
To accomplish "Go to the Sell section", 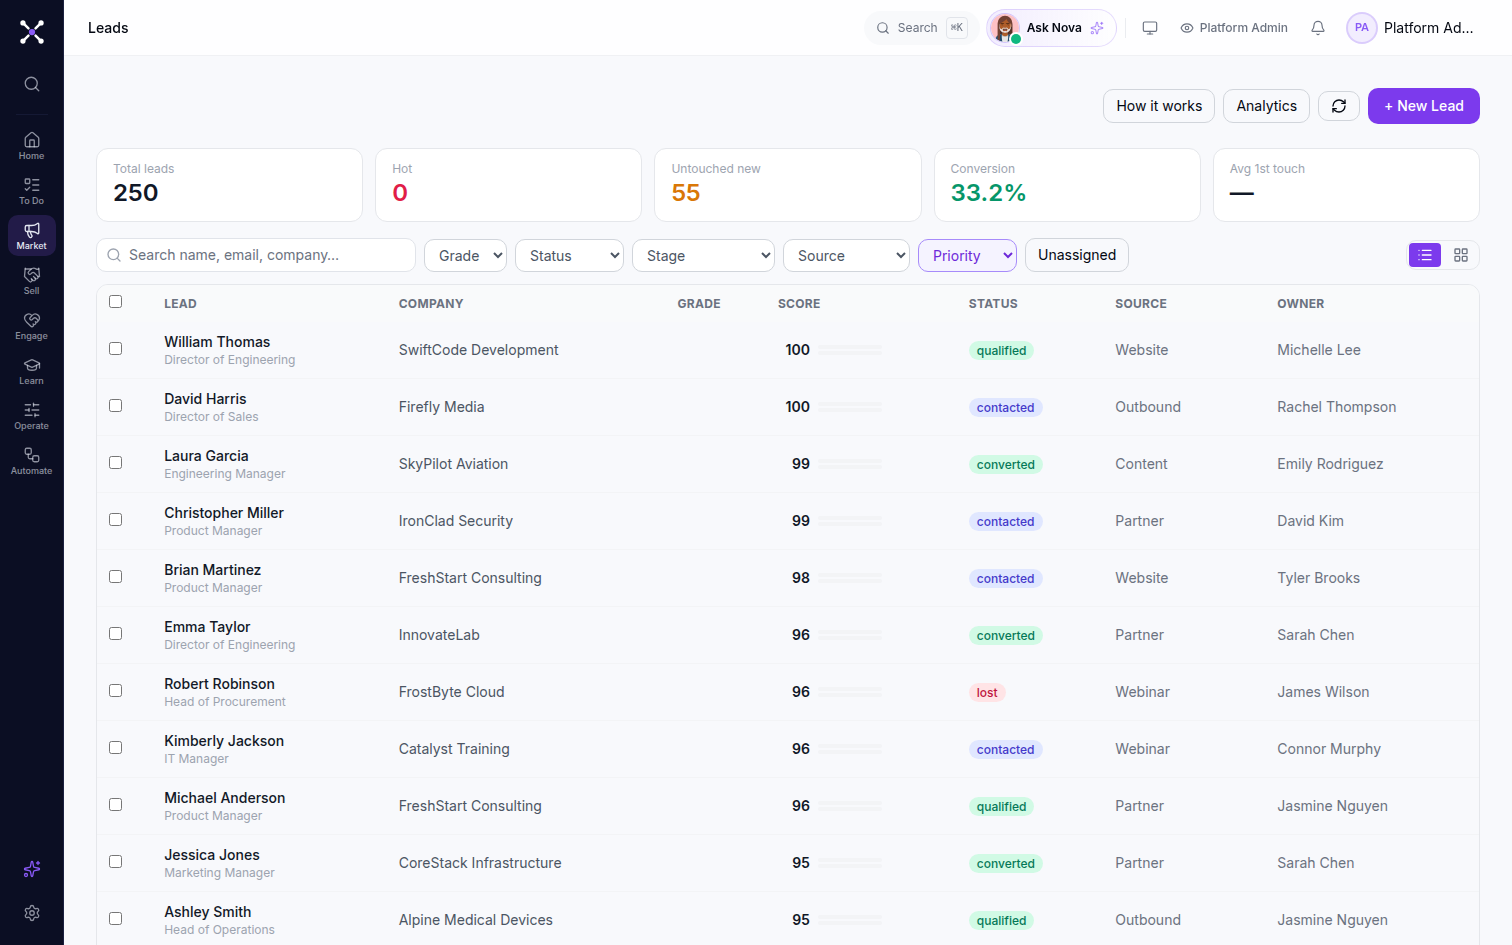I will click(32, 280).
